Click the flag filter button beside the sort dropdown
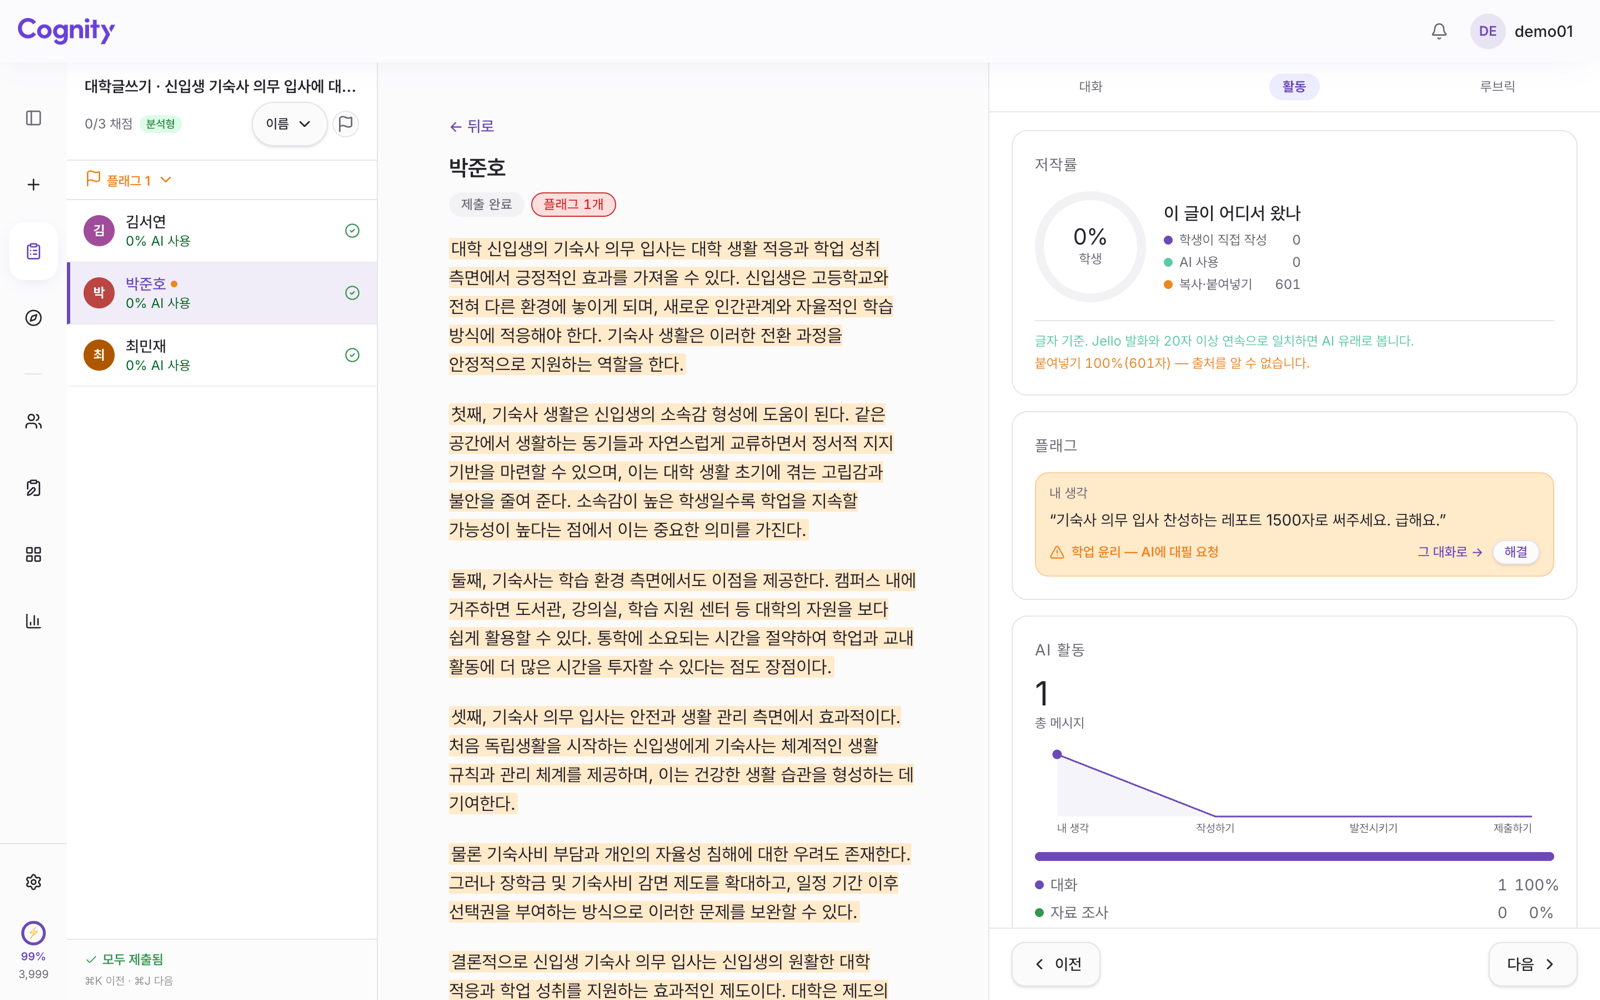The width and height of the screenshot is (1600, 1000). click(x=346, y=124)
